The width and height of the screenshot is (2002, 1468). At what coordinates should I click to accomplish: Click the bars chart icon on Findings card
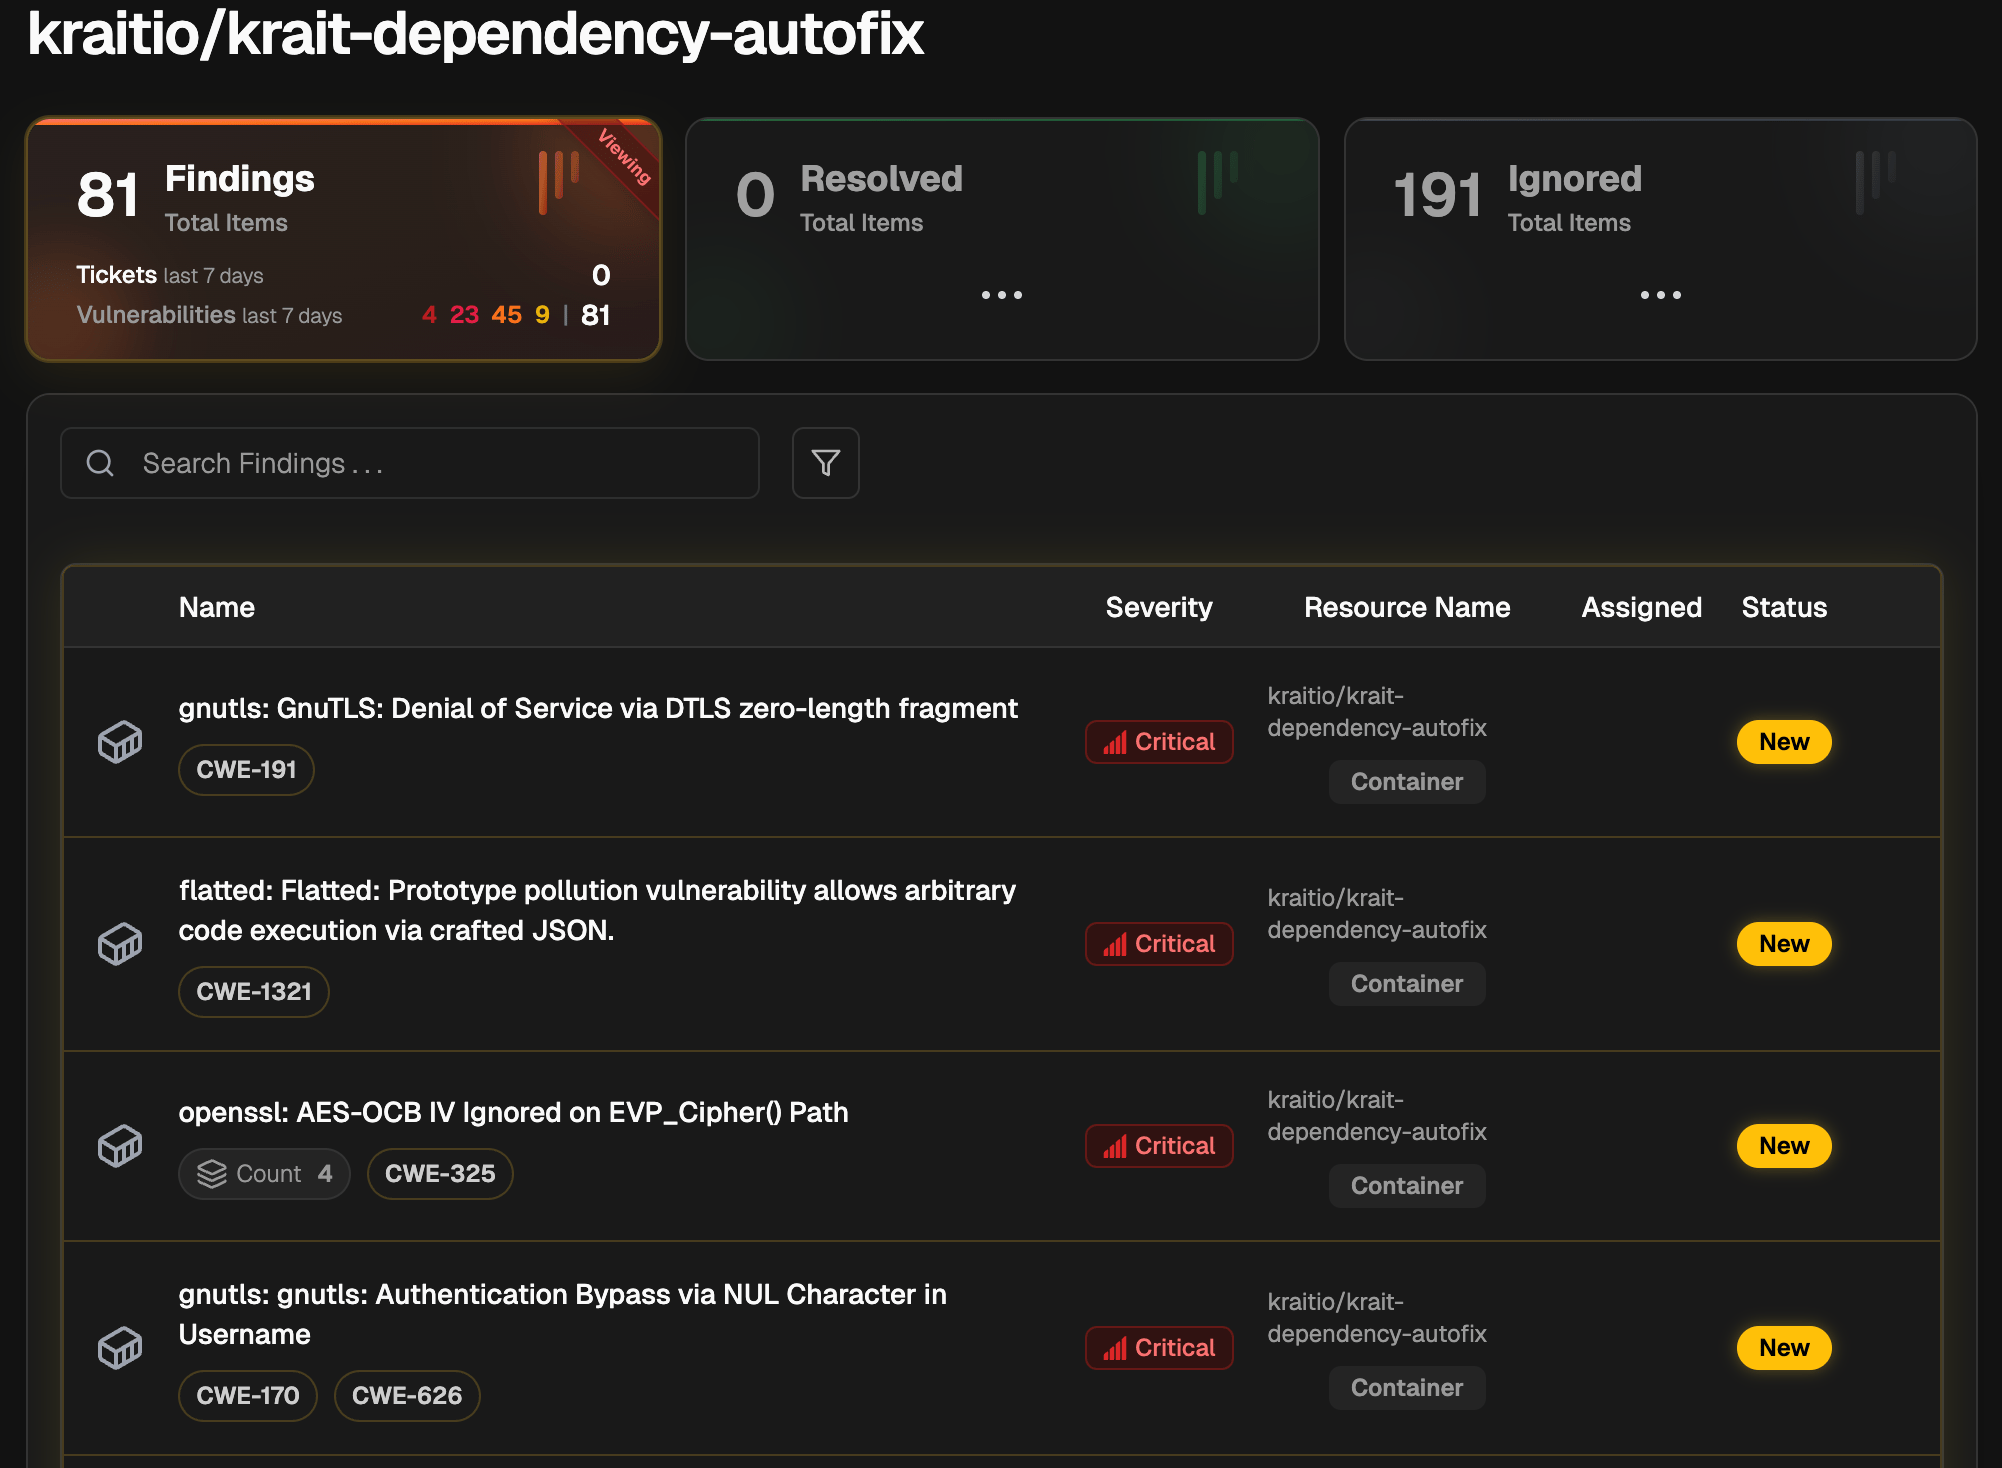tap(558, 182)
